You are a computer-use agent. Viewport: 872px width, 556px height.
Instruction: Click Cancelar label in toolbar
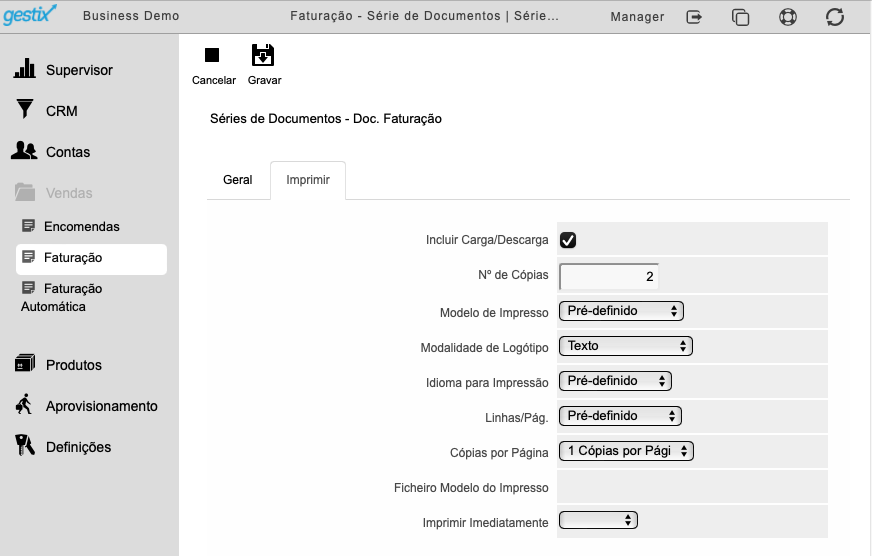[214, 80]
